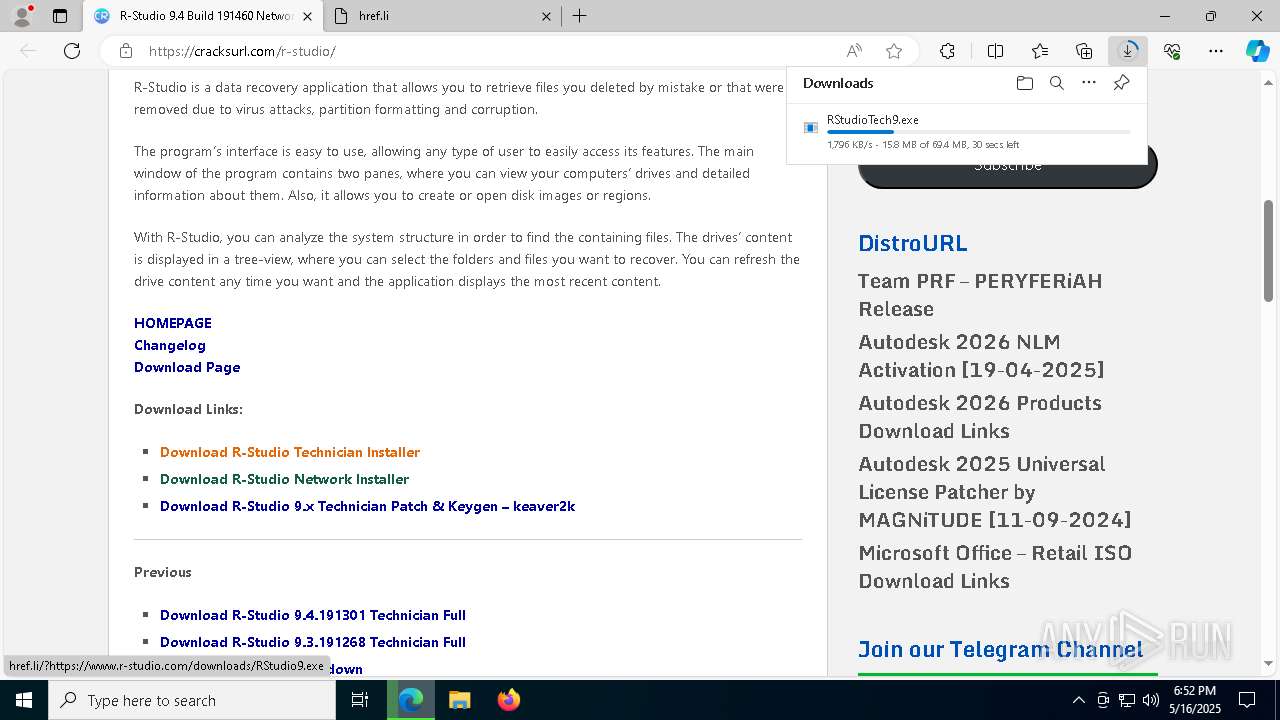Add this page to favorites star
The width and height of the screenshot is (1280, 720).
click(x=894, y=51)
